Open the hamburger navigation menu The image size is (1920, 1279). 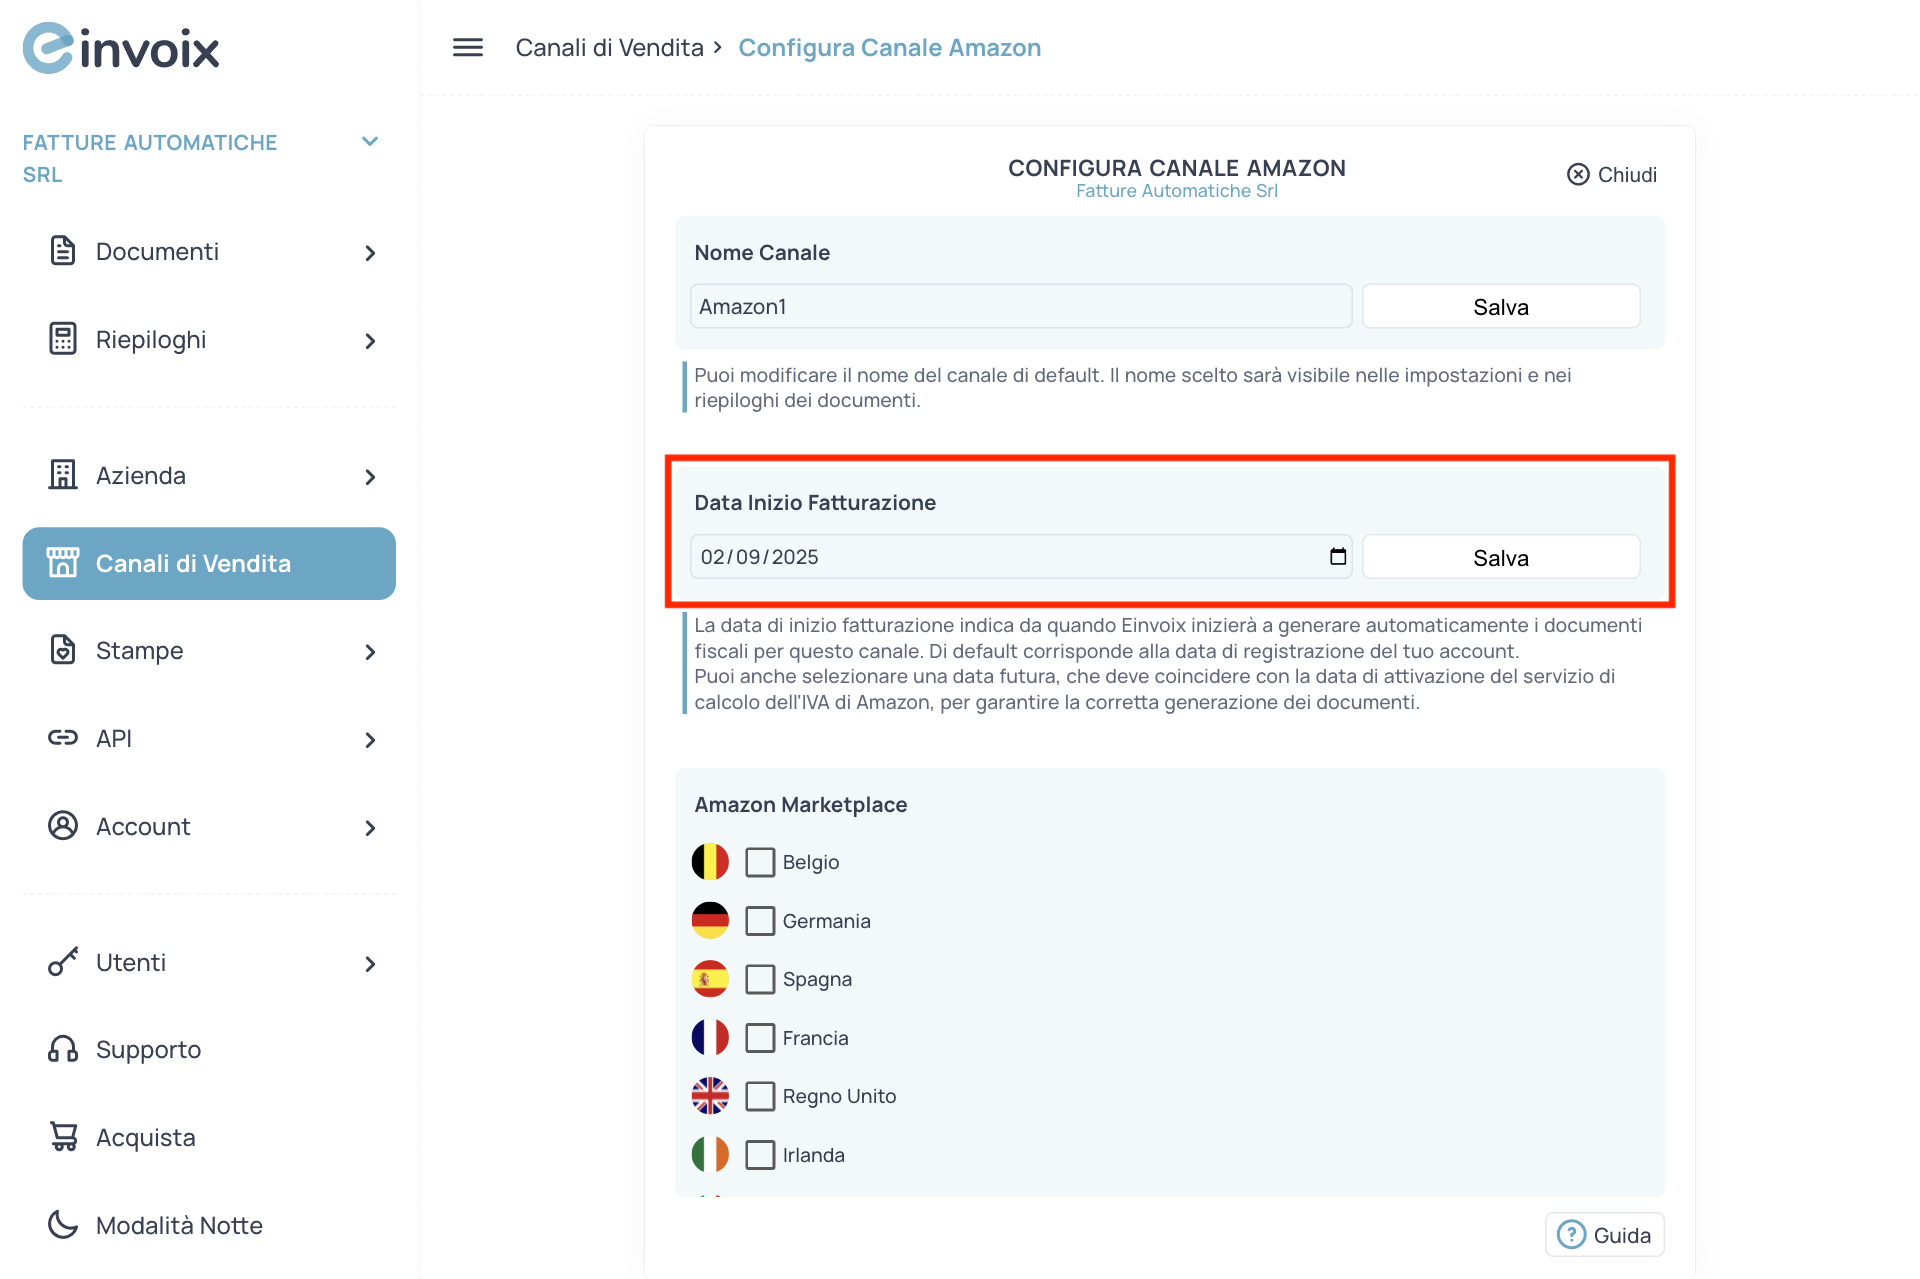466,47
